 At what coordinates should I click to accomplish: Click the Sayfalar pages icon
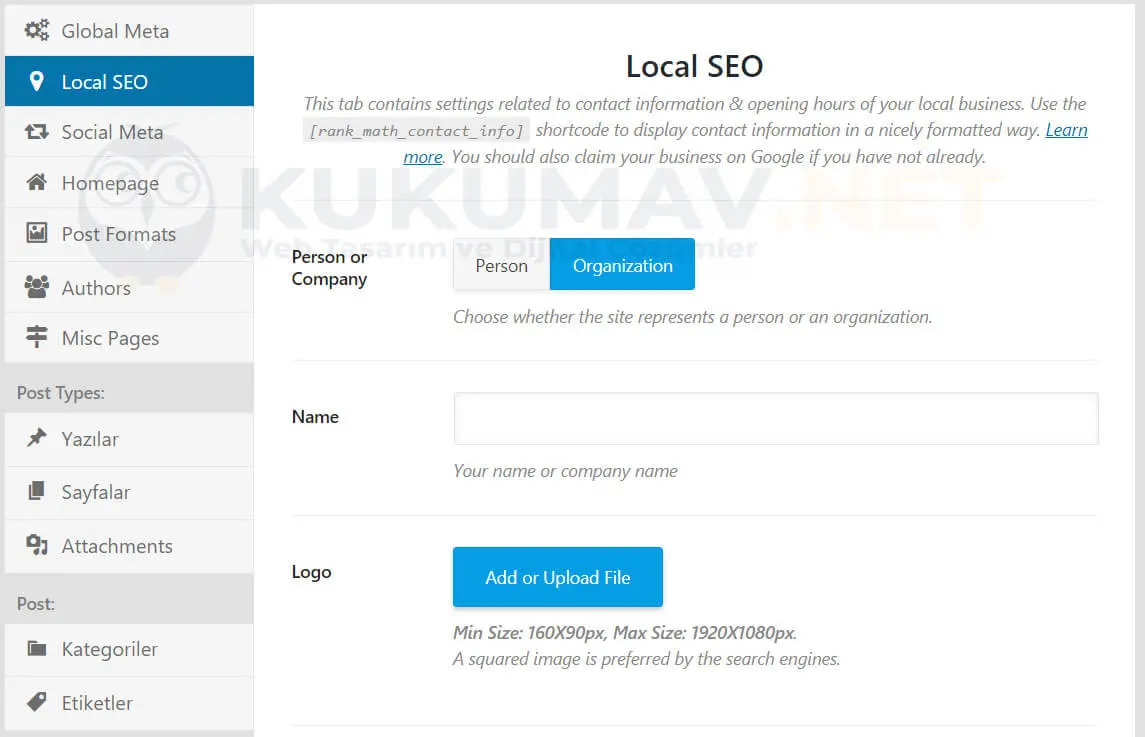click(x=37, y=491)
